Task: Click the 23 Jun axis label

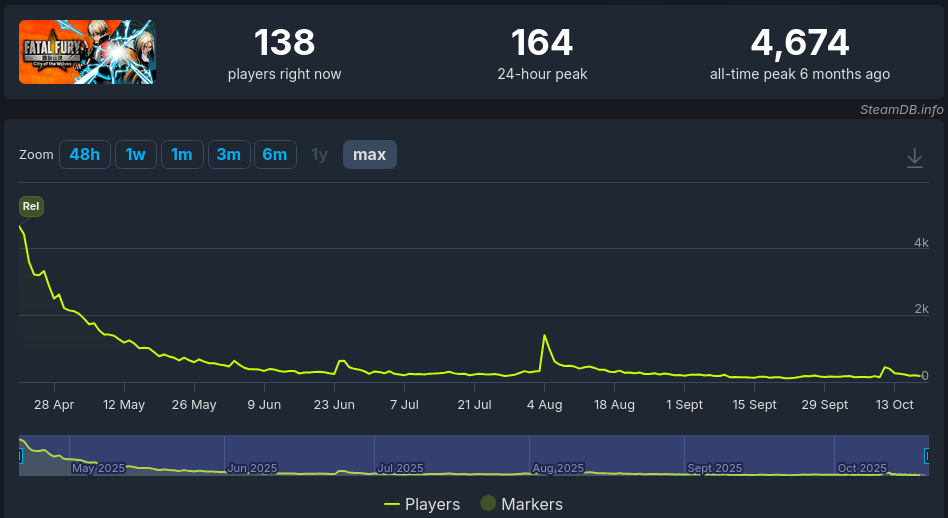Action: pos(334,405)
